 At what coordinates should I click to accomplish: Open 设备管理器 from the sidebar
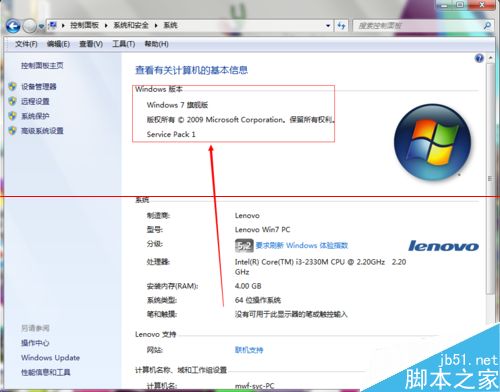coord(39,87)
